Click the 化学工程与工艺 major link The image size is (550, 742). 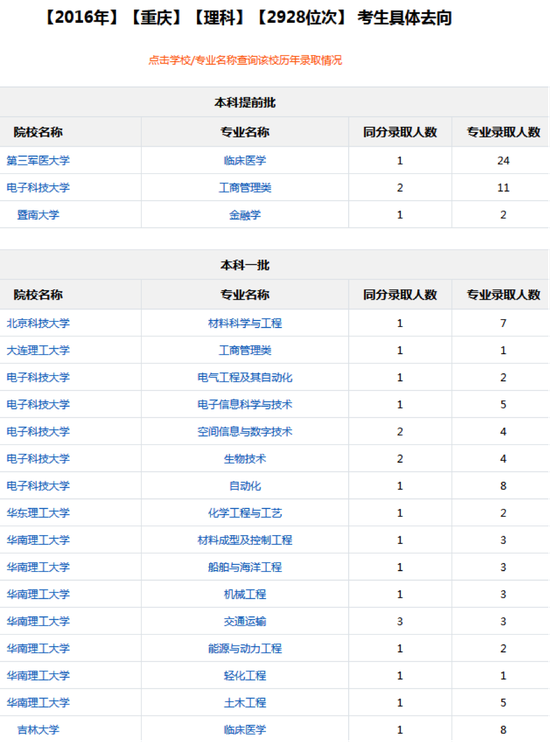(245, 512)
